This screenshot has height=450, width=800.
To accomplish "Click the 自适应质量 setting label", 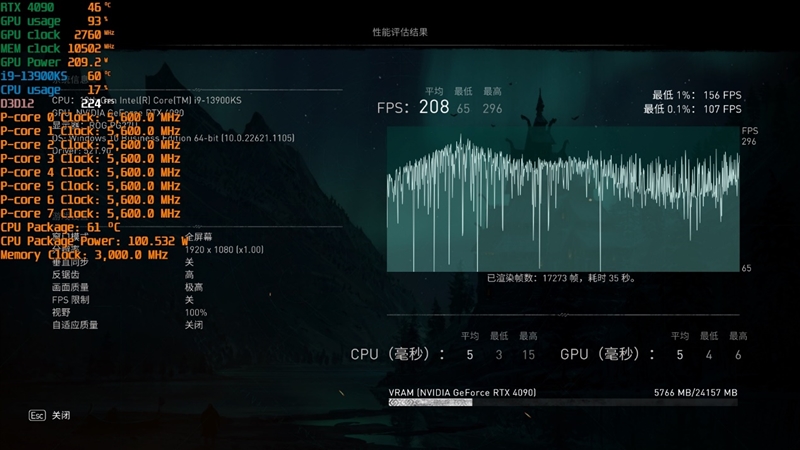I will [x=75, y=324].
